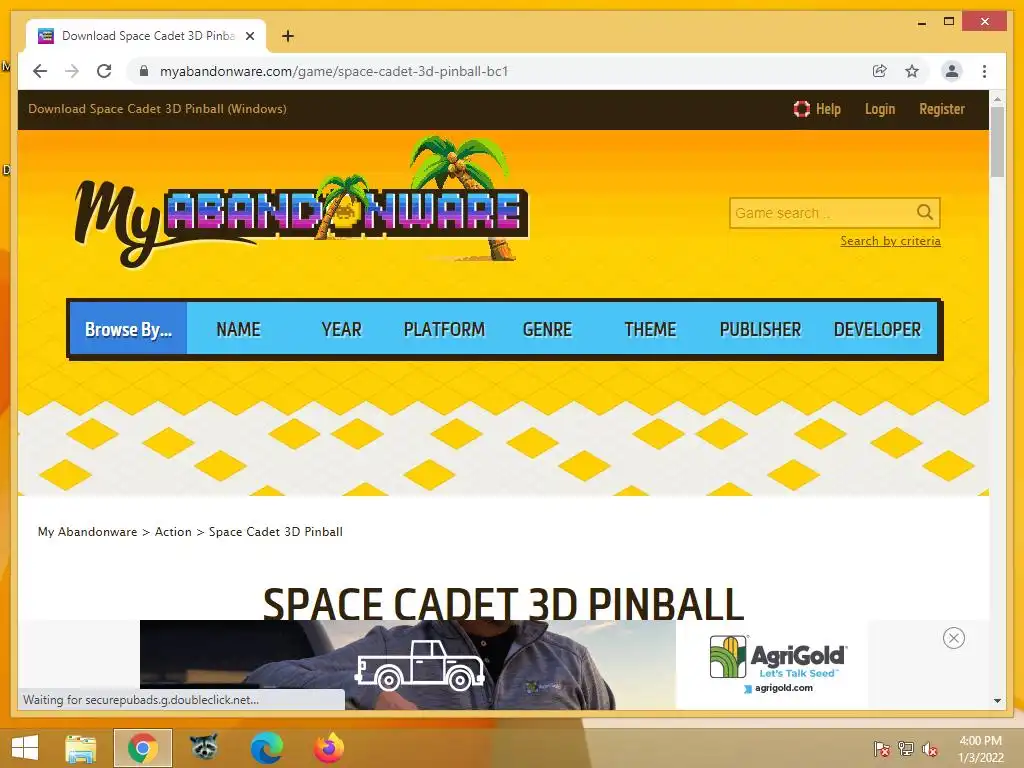The image size is (1024, 768).
Task: Click the Browse By... label
Action: point(128,329)
